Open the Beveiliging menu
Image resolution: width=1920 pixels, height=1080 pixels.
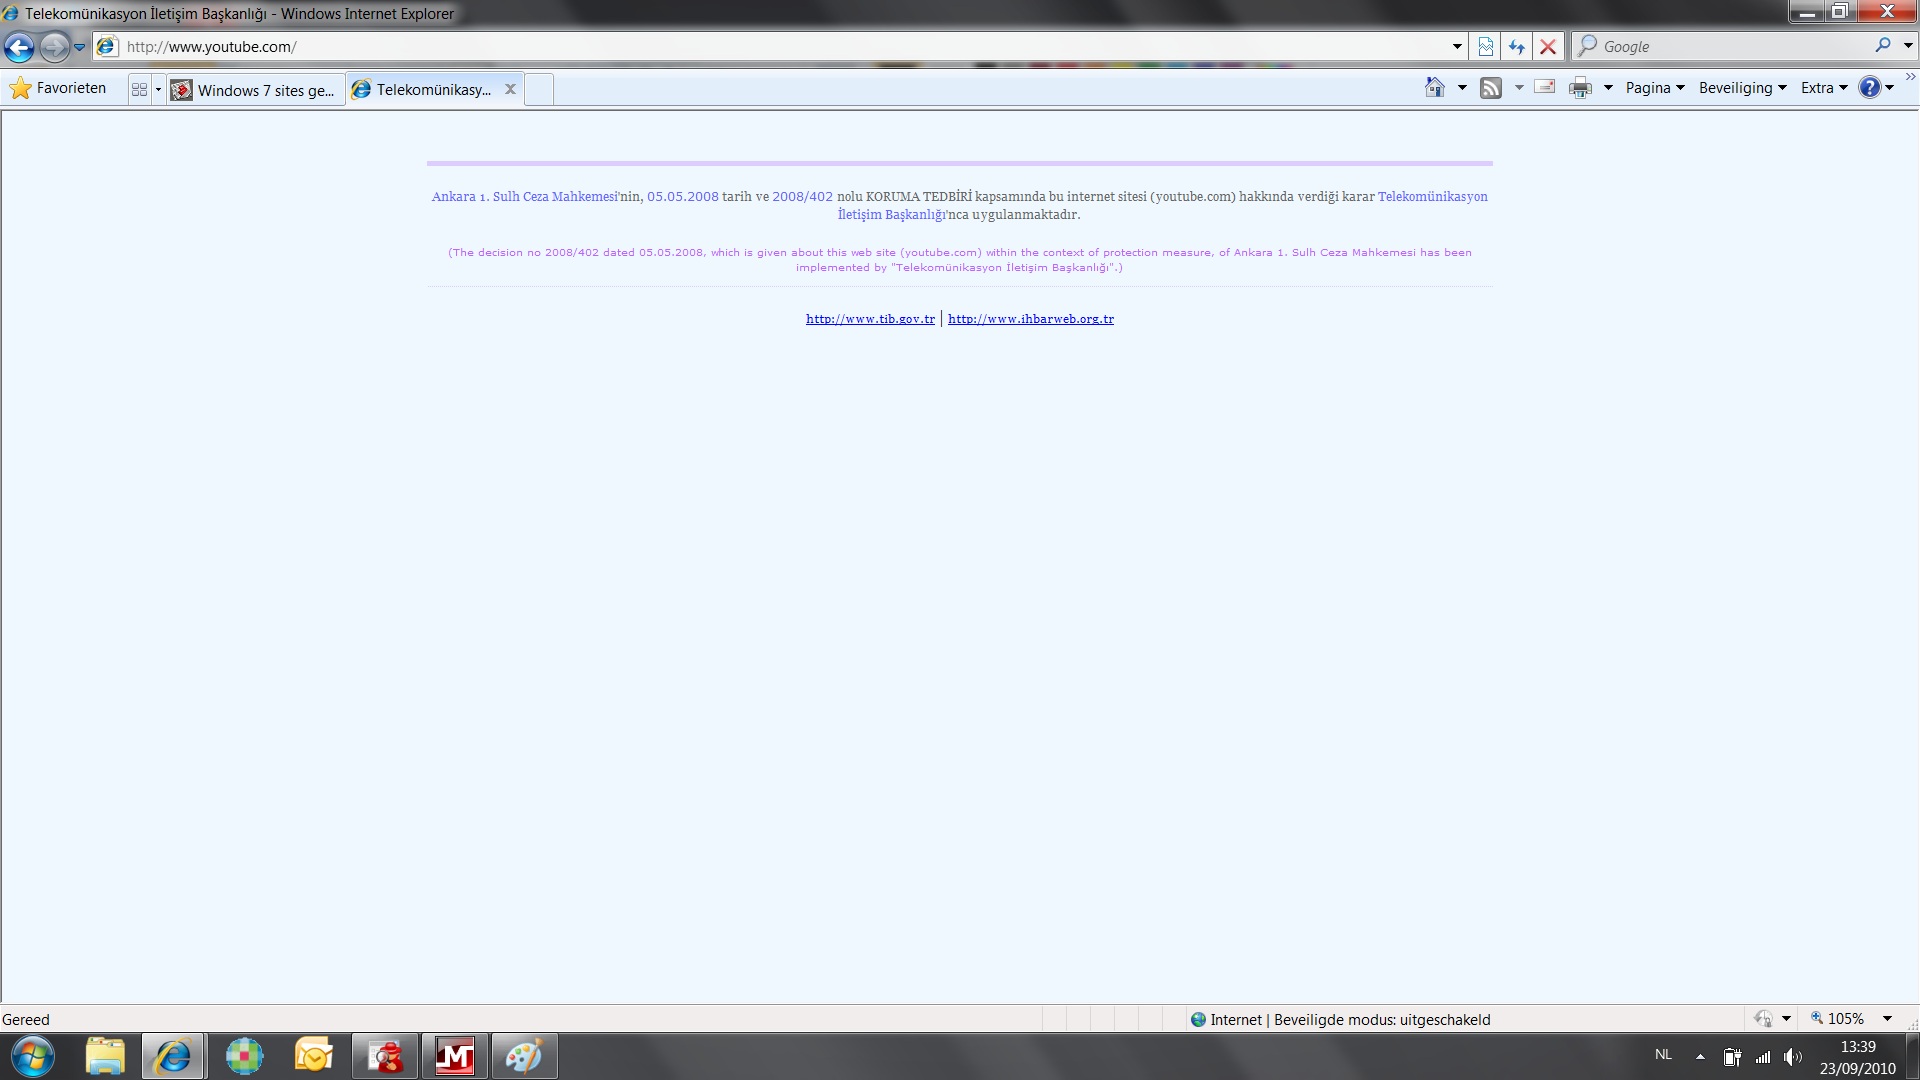[x=1742, y=88]
